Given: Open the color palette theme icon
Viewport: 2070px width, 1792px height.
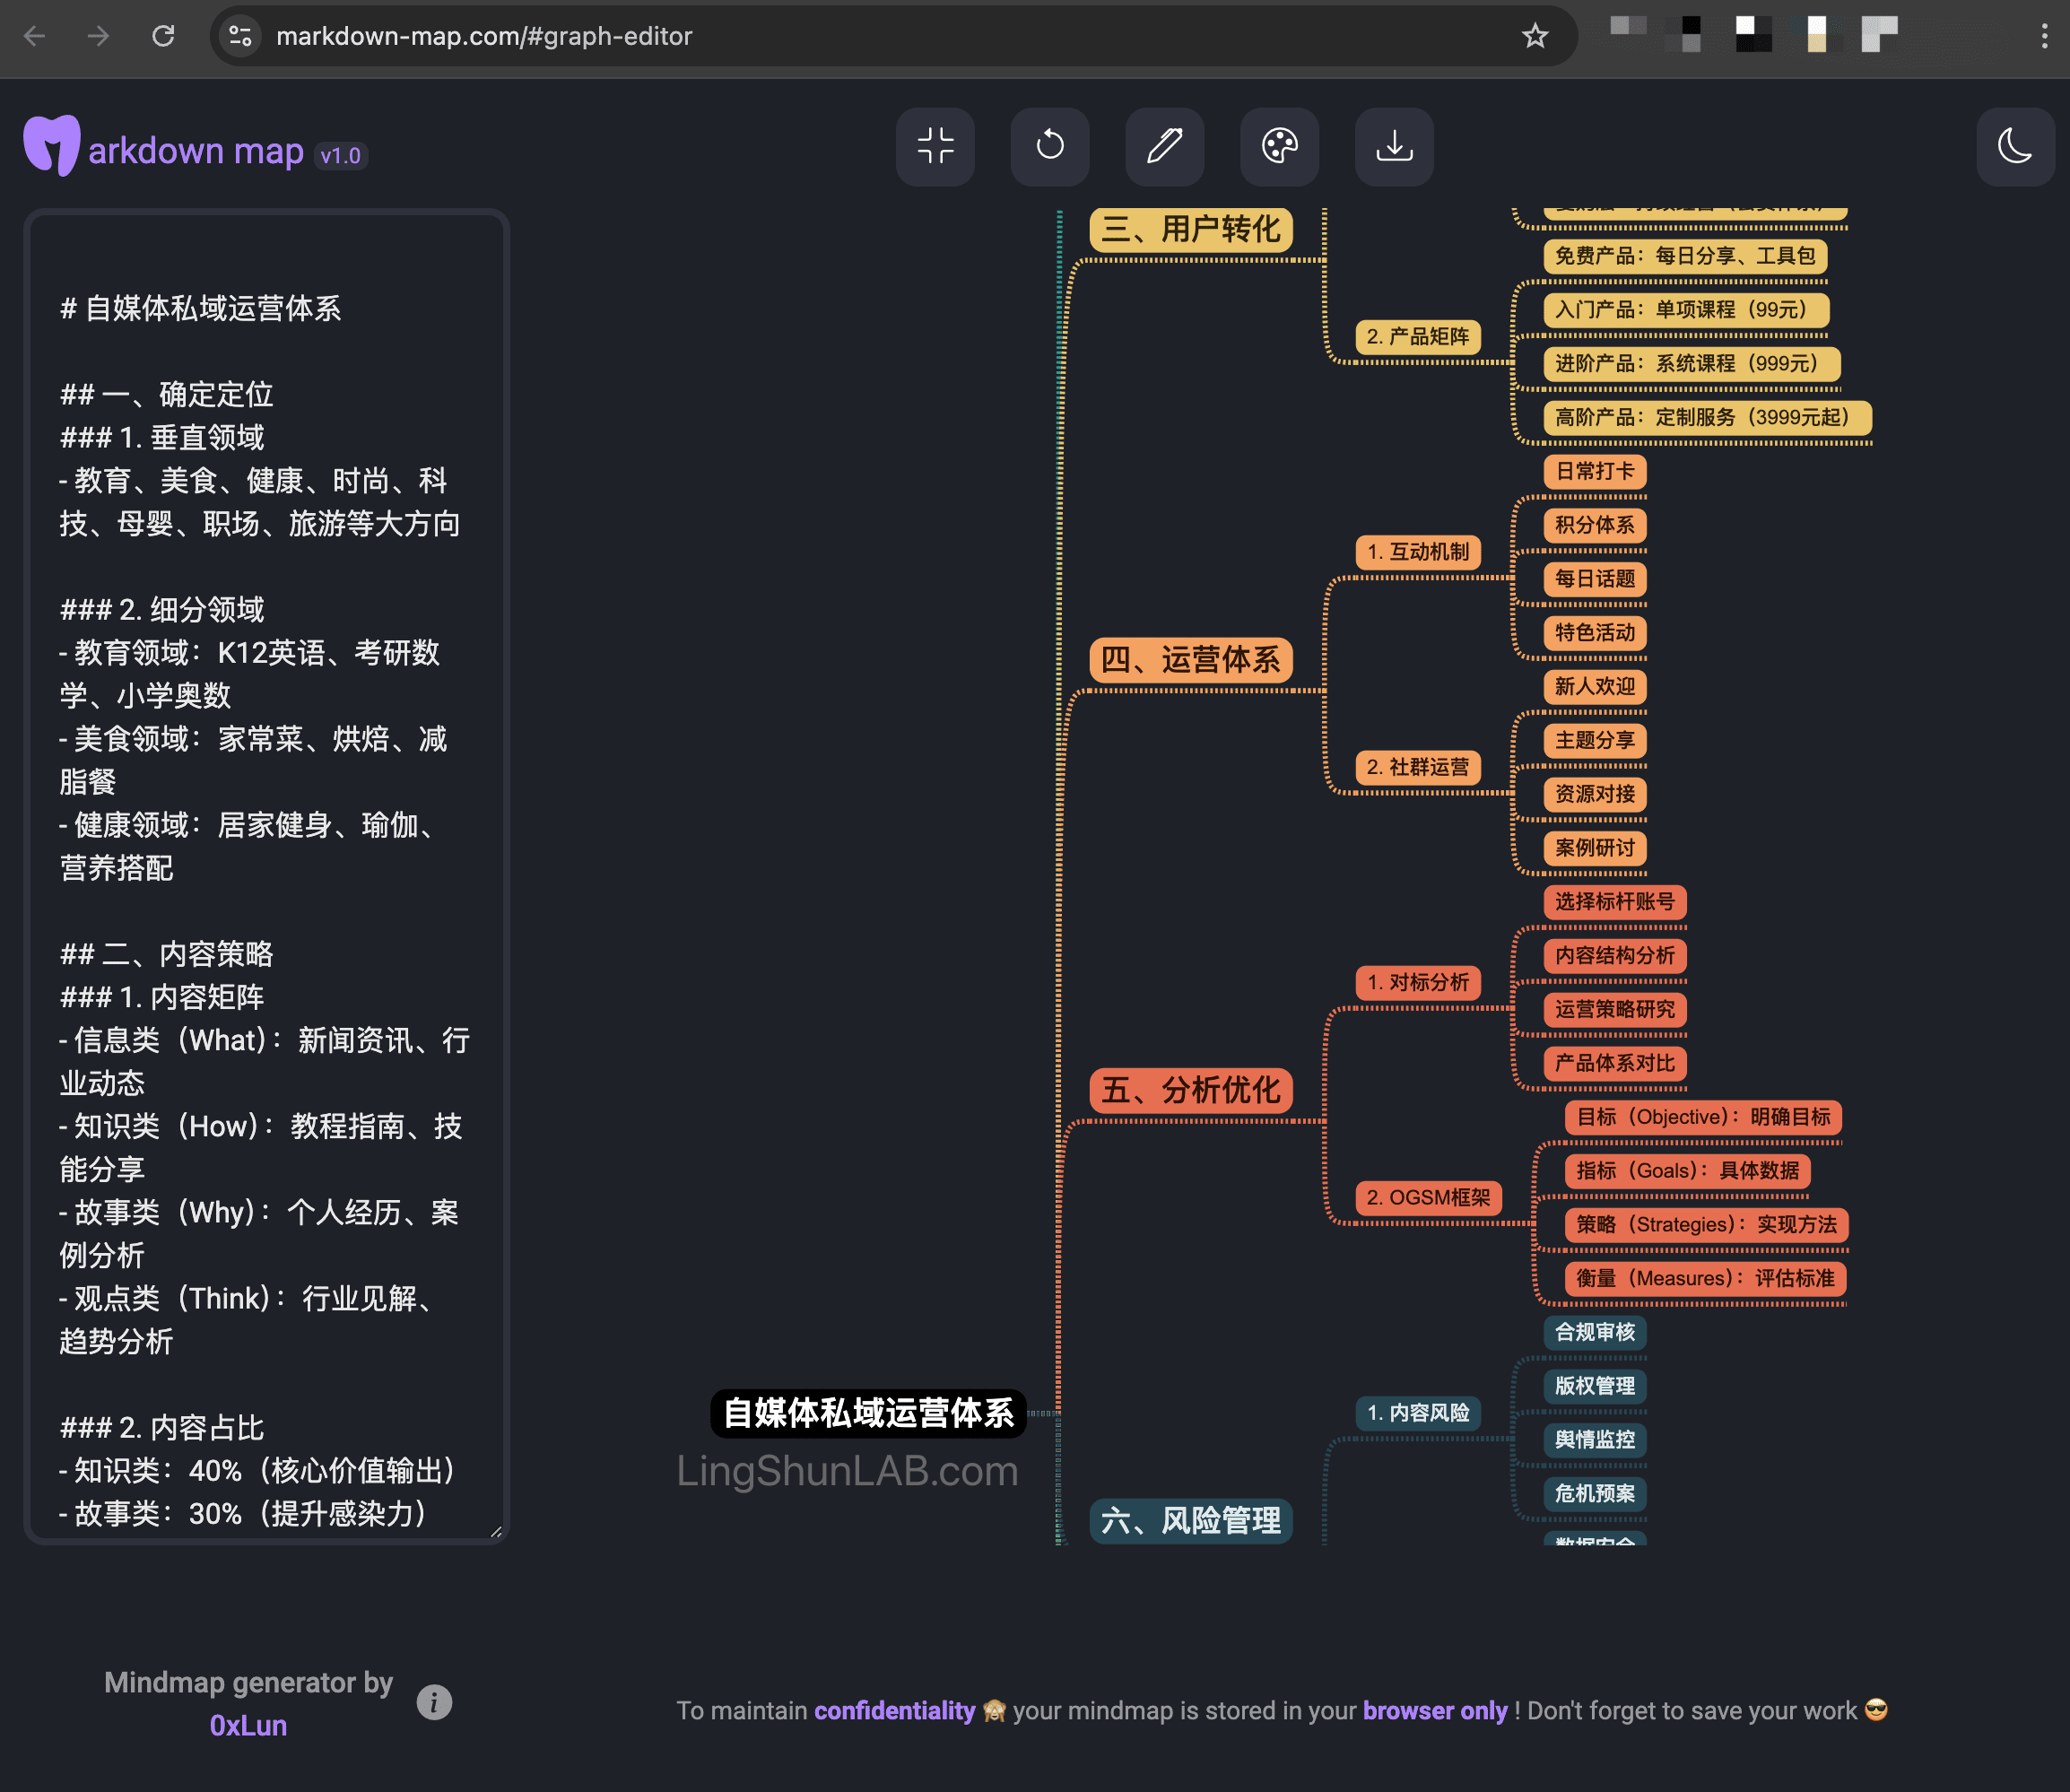Looking at the screenshot, I should (1280, 147).
